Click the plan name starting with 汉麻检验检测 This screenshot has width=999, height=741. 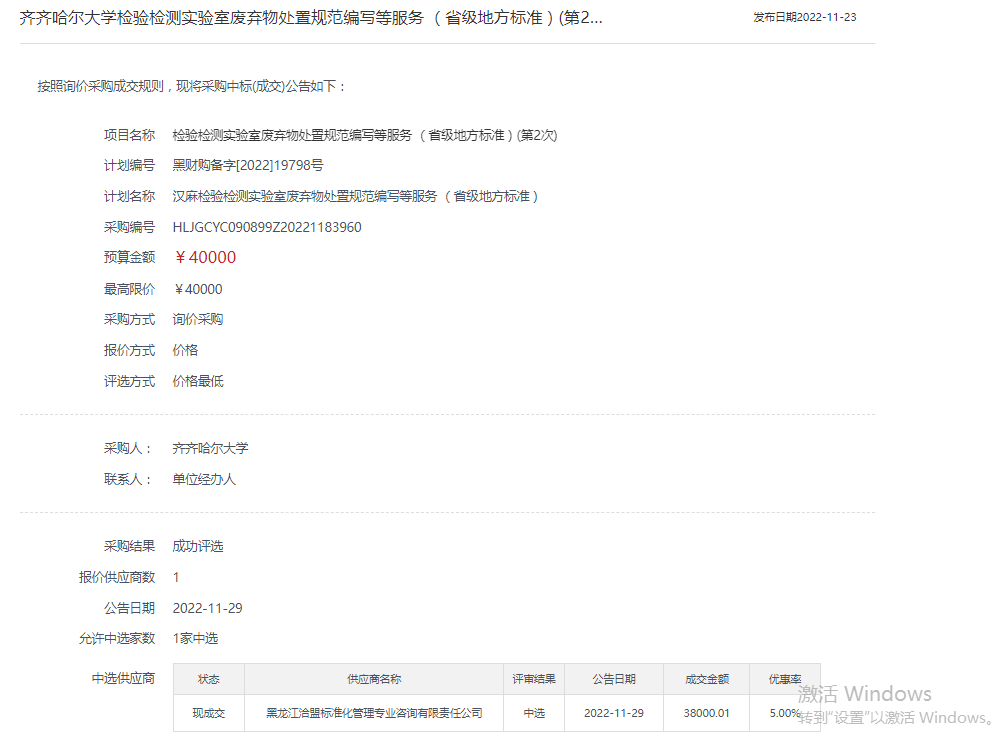click(x=355, y=196)
